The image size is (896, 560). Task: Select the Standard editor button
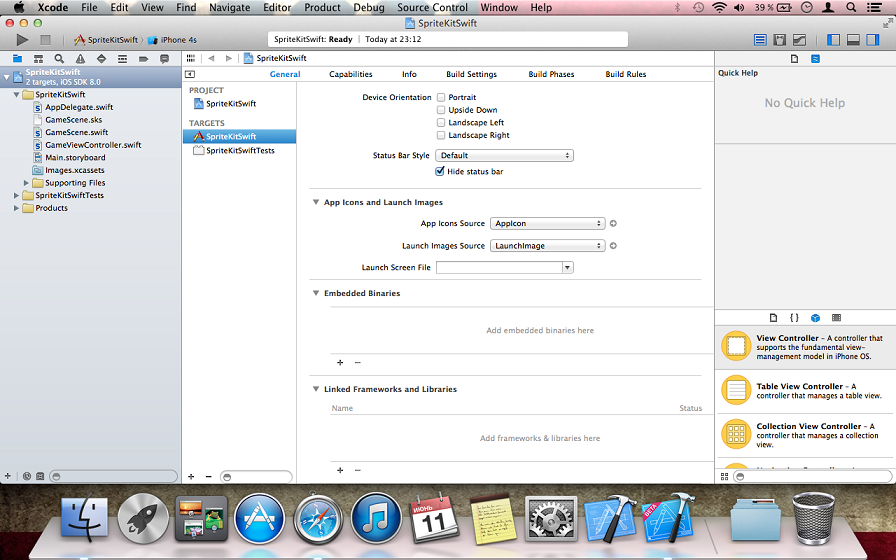[x=760, y=39]
